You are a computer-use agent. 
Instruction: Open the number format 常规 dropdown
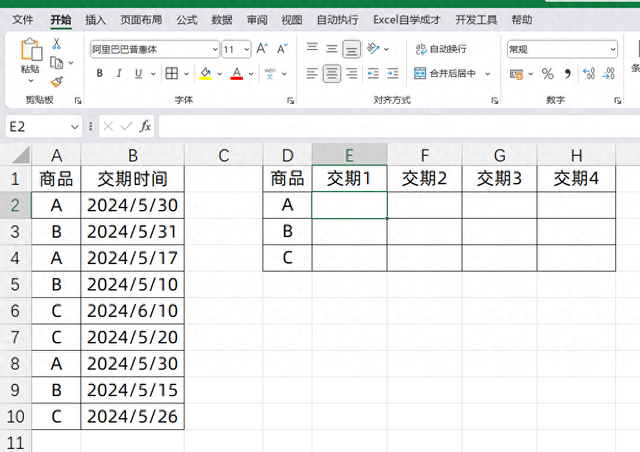(x=612, y=49)
